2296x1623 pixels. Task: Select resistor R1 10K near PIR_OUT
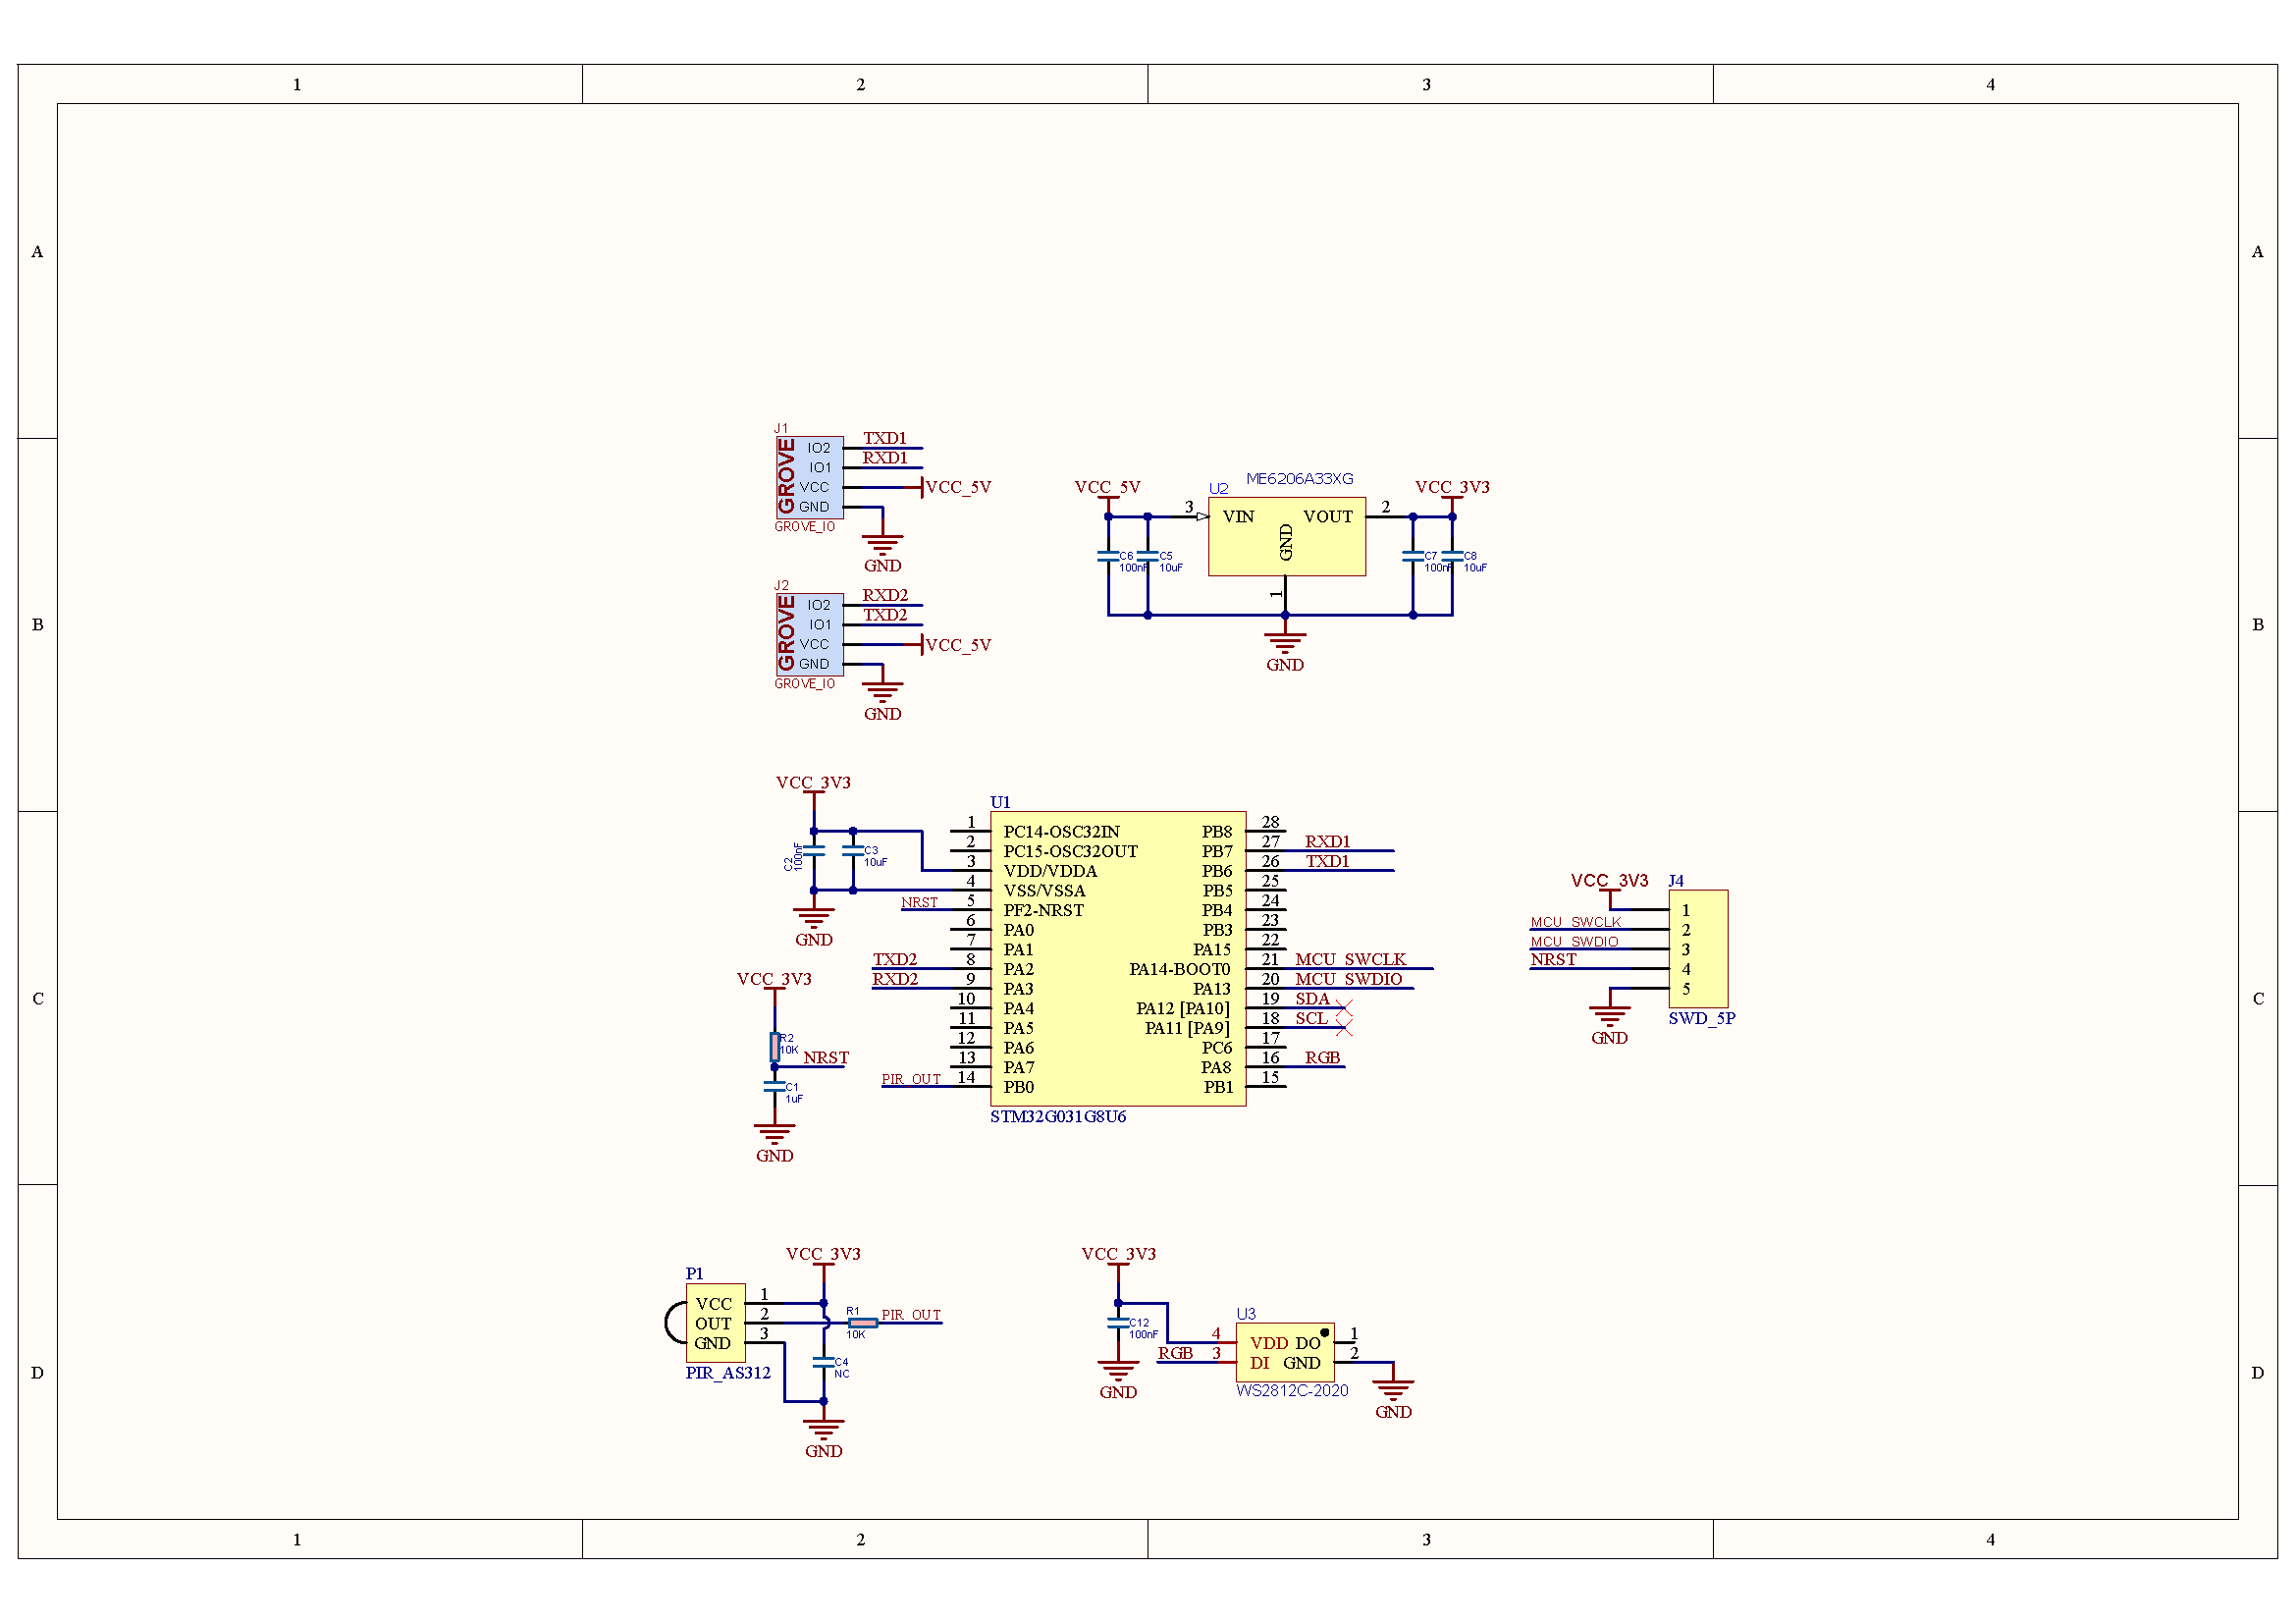[863, 1322]
